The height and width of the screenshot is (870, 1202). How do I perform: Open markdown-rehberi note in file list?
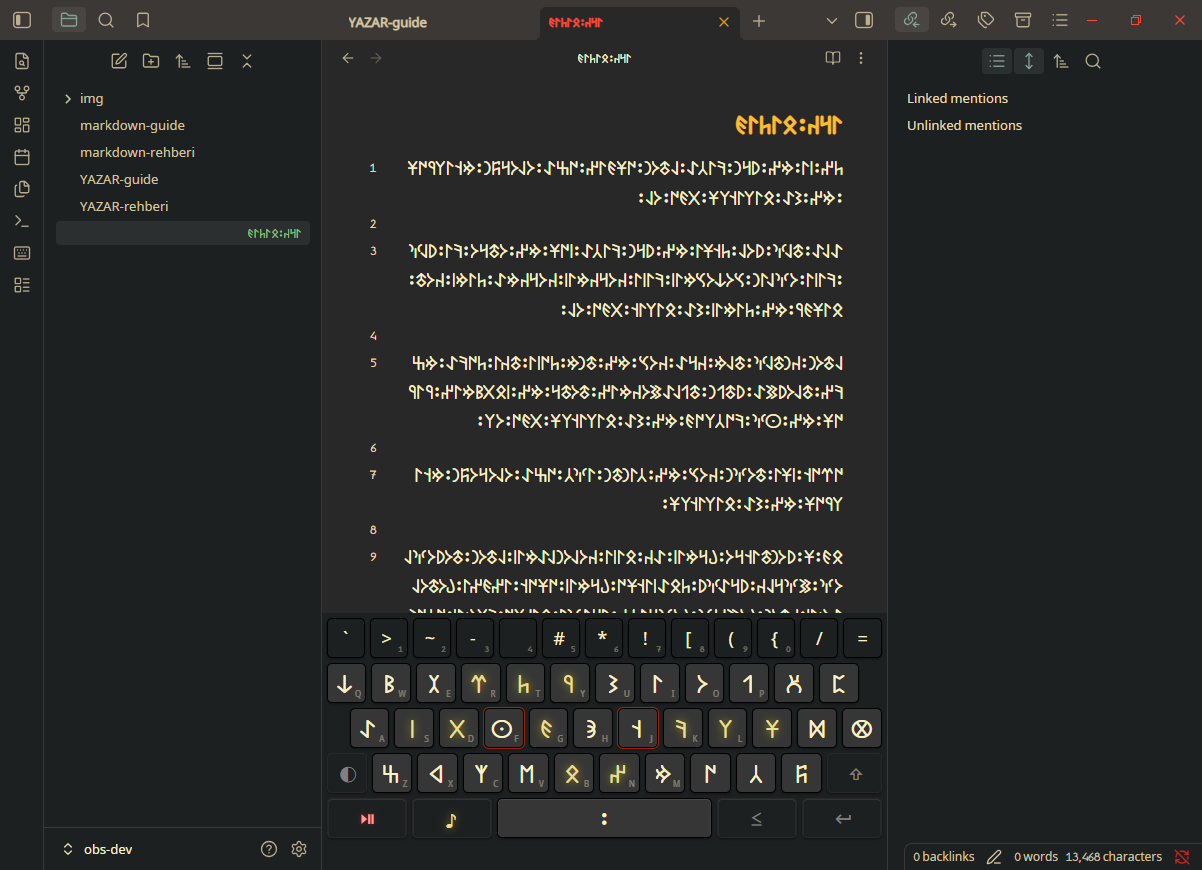coord(137,152)
